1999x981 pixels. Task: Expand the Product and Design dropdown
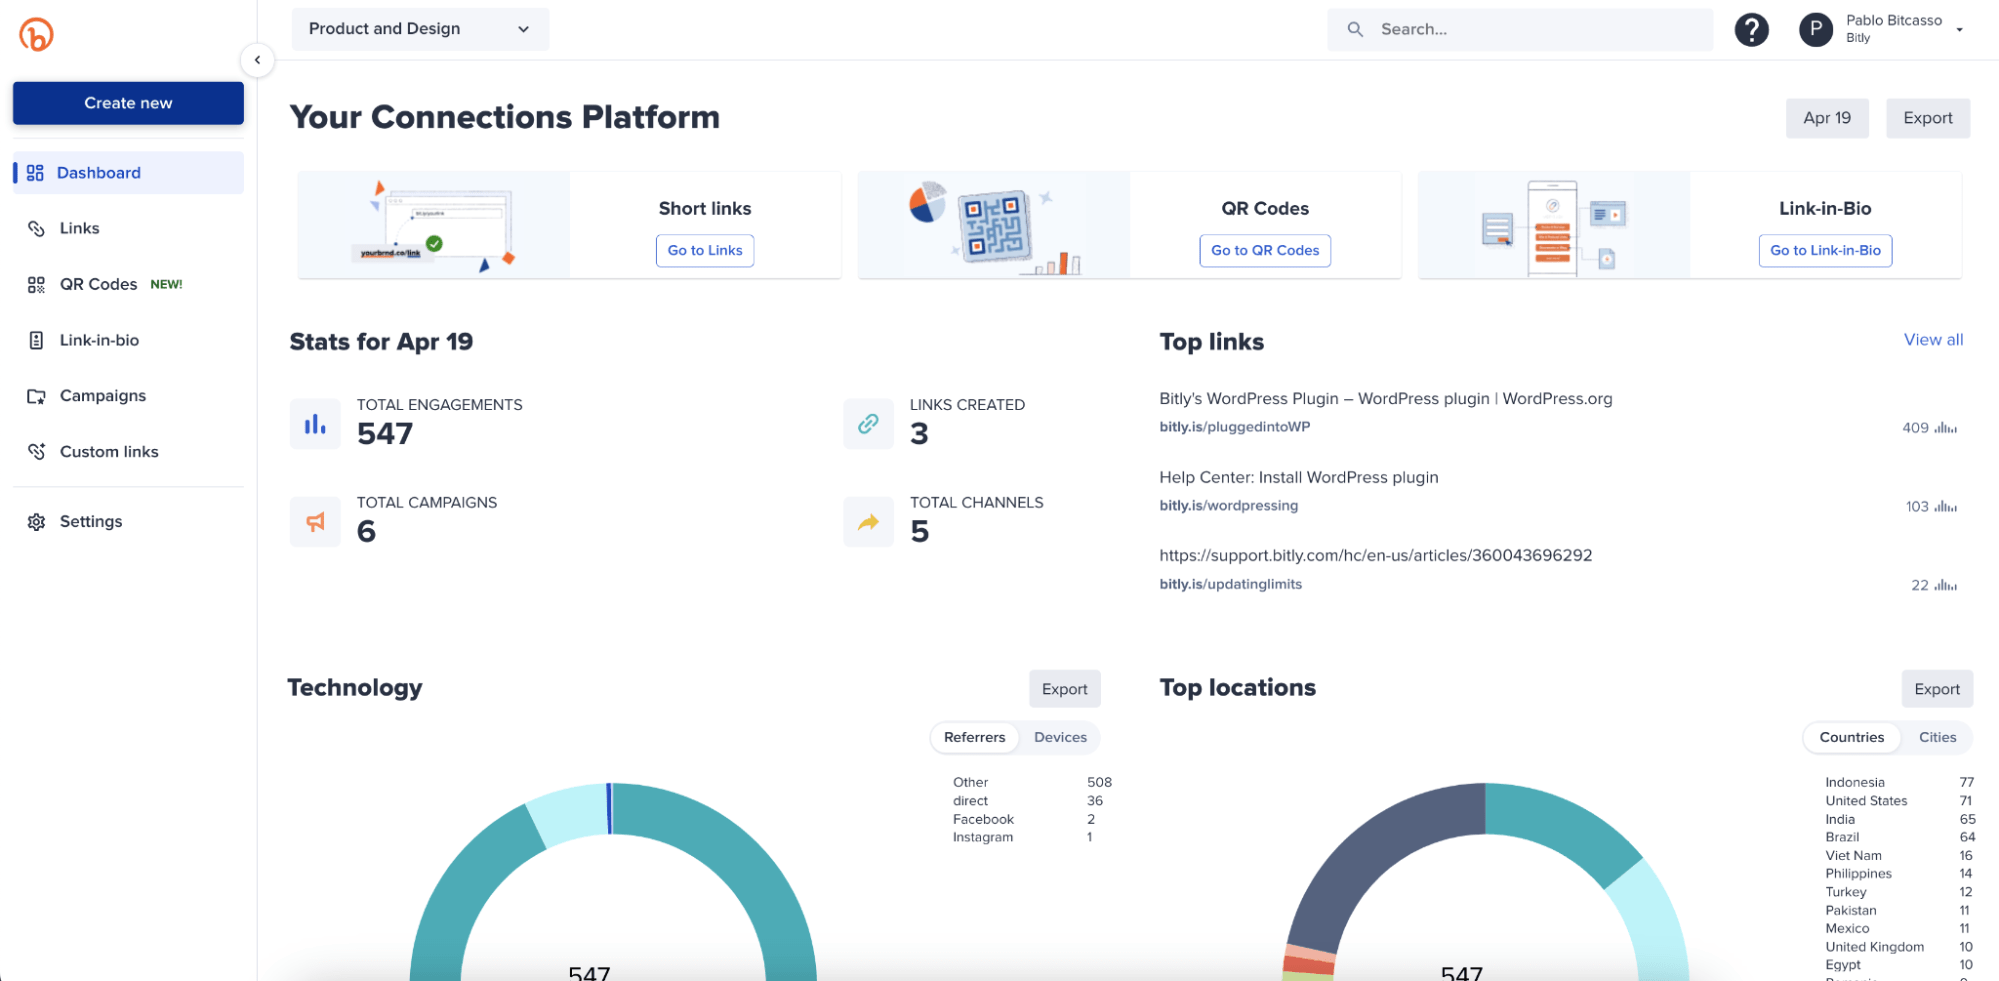click(420, 29)
